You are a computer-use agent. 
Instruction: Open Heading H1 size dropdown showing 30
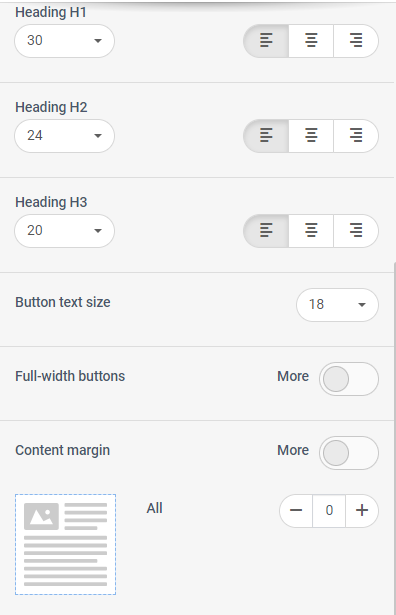(64, 41)
